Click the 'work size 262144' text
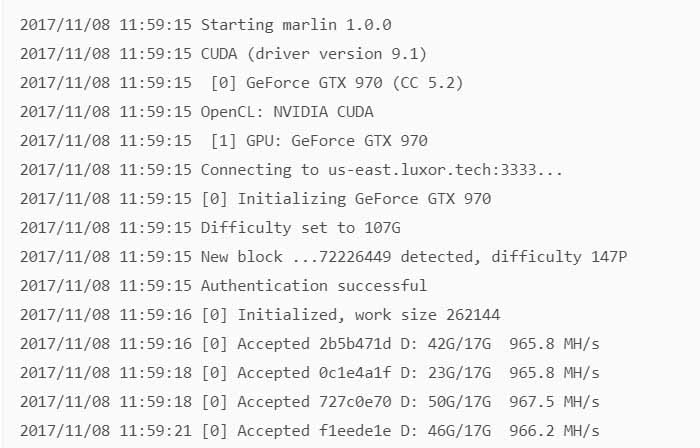This screenshot has width=700, height=448. point(427,315)
